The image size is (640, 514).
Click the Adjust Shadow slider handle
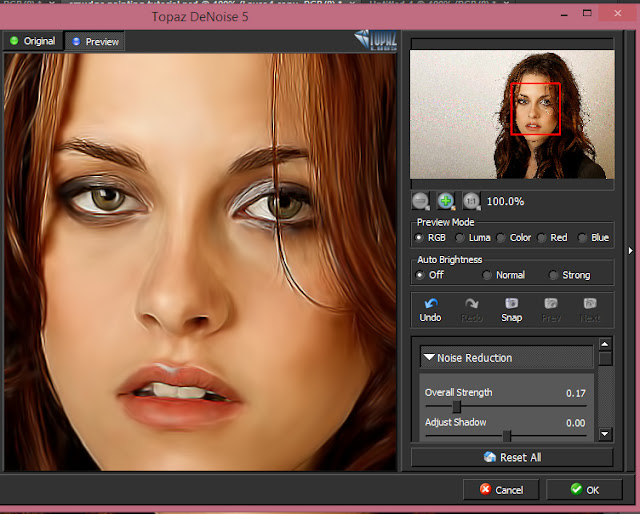coord(507,436)
